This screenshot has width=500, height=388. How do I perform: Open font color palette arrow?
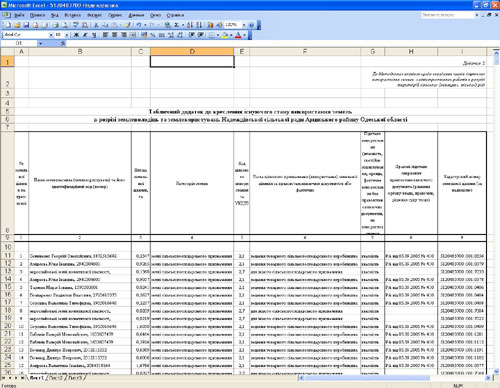[244, 35]
